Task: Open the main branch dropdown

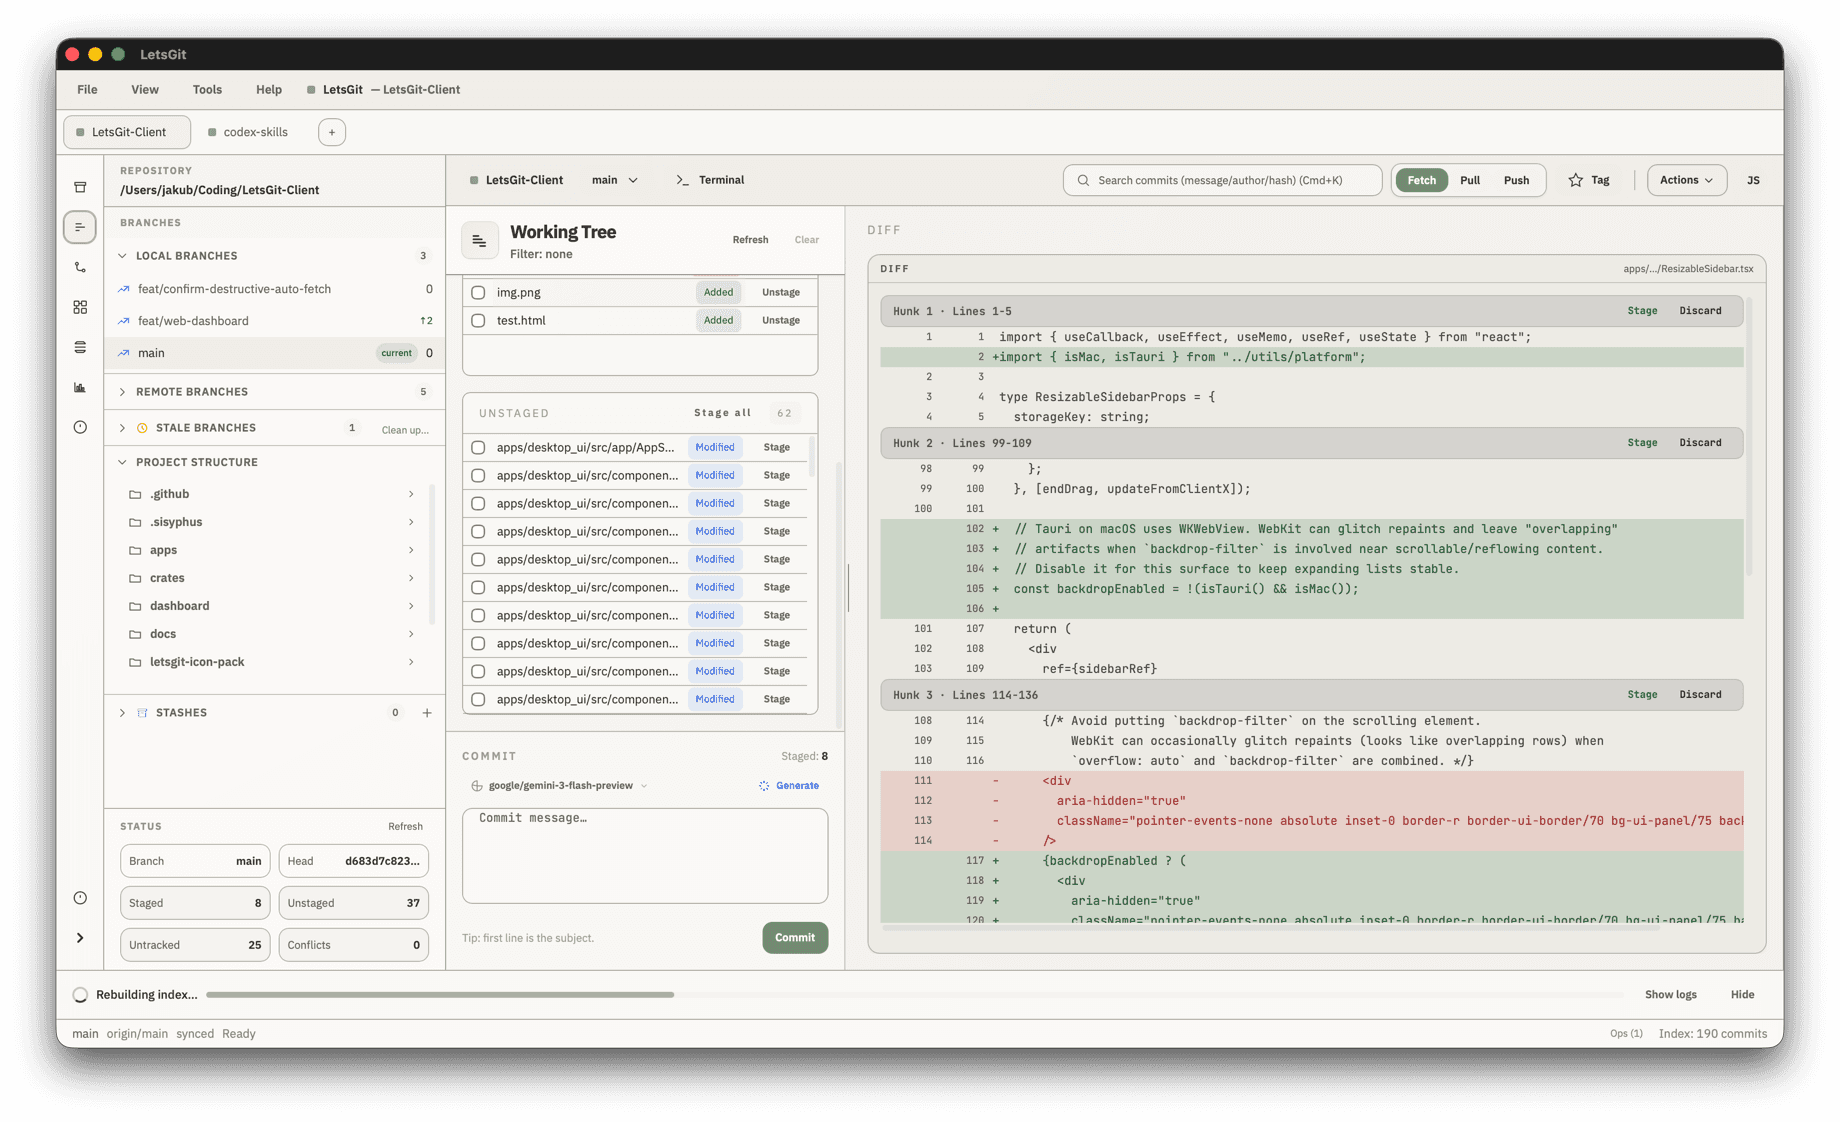Action: pyautogui.click(x=614, y=180)
